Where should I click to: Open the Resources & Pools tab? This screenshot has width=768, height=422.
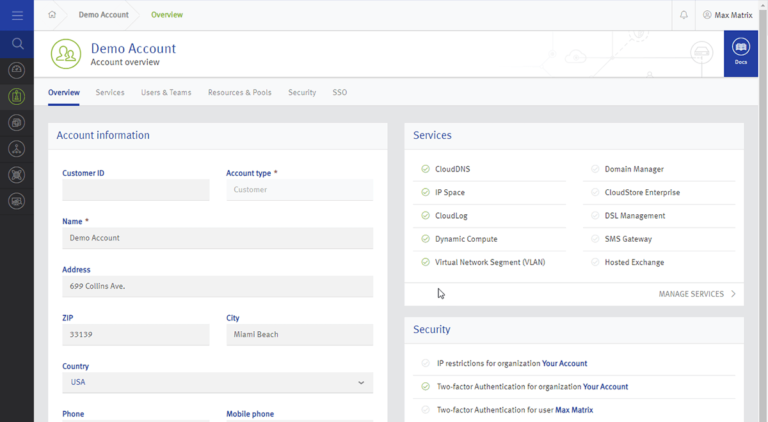point(239,92)
